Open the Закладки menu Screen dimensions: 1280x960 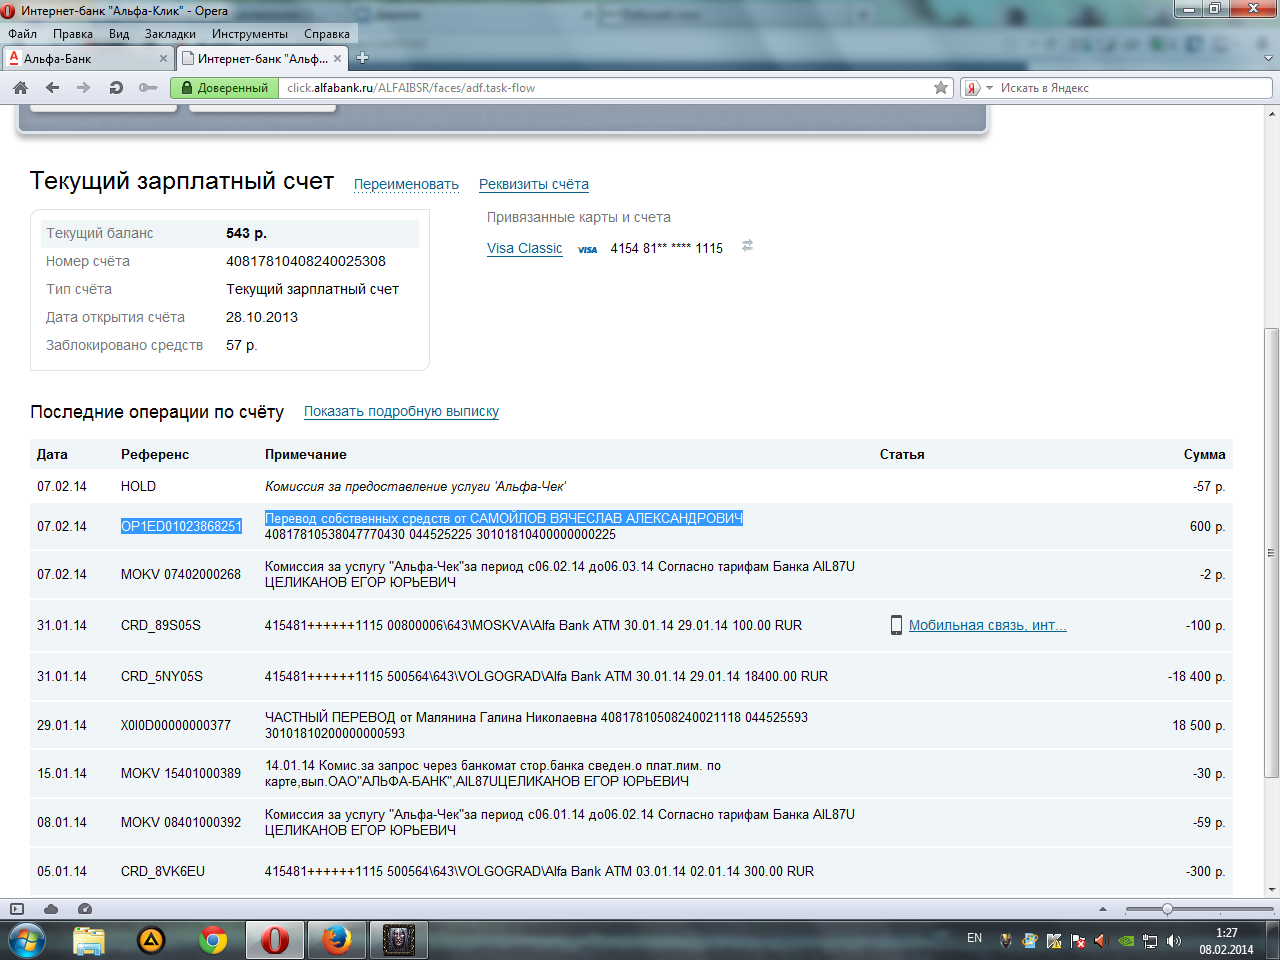tap(170, 34)
